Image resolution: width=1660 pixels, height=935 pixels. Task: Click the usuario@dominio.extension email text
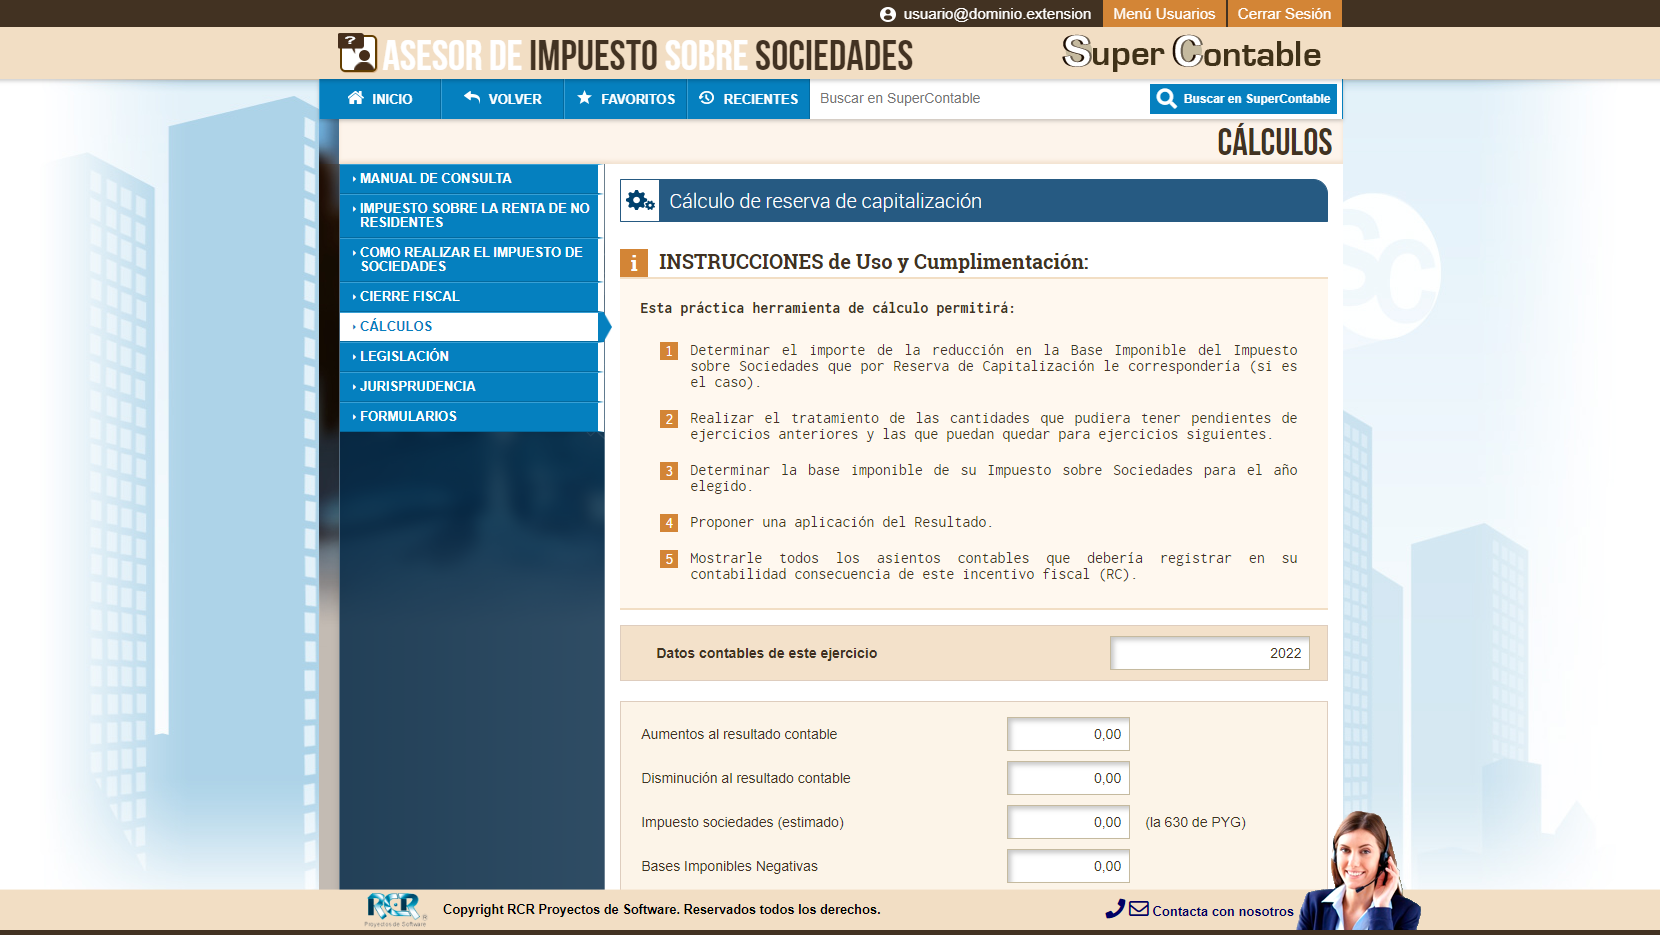[x=997, y=14]
